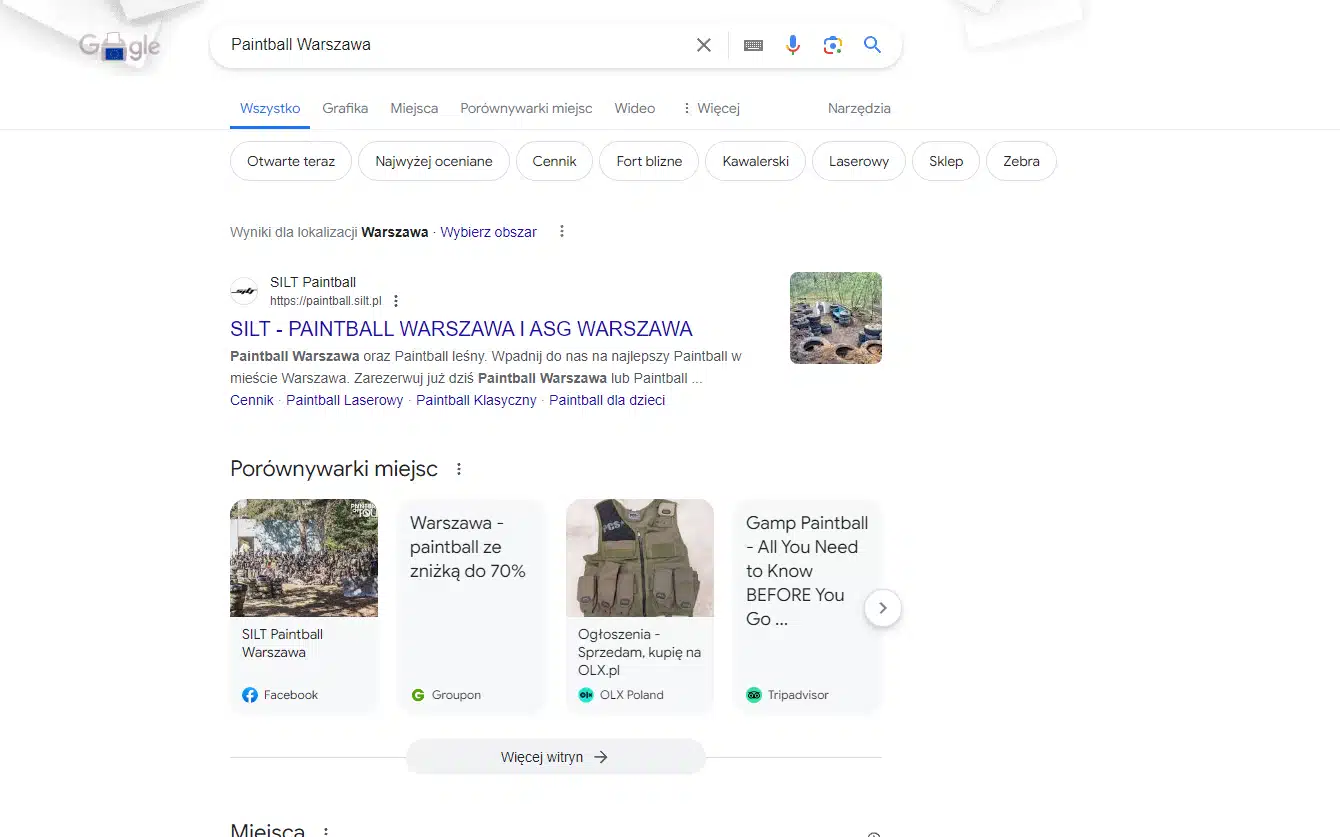Click inside the Paintball Warszawa search field
This screenshot has width=1340, height=837.
point(455,45)
